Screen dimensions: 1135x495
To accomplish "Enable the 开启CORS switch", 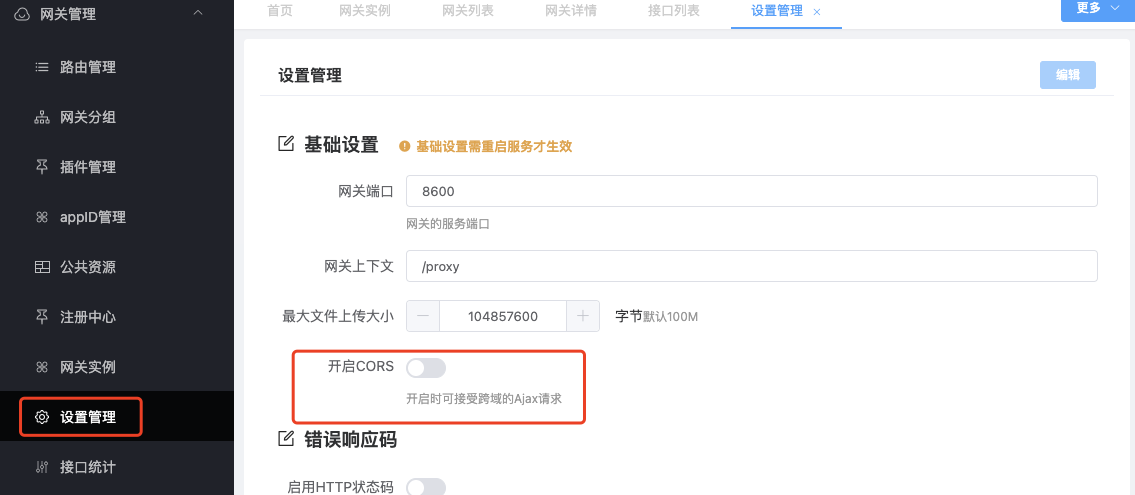I will [x=426, y=368].
